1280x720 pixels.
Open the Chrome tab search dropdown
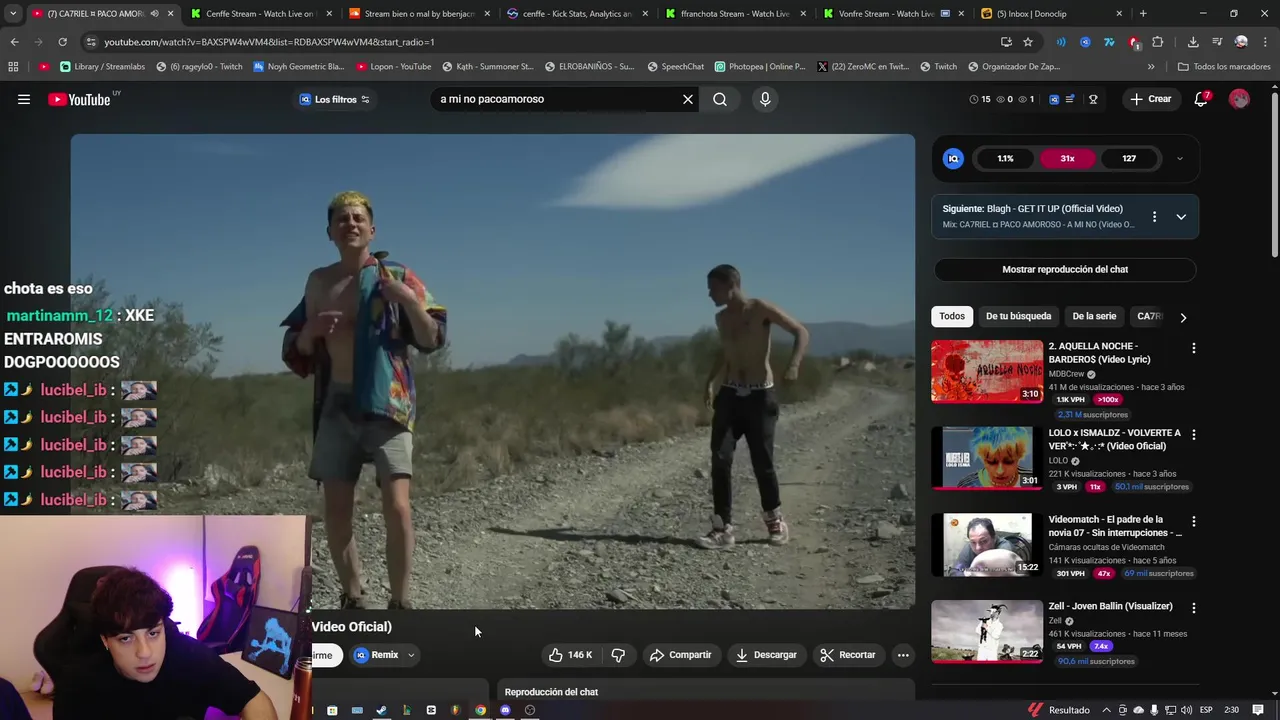pyautogui.click(x=12, y=14)
